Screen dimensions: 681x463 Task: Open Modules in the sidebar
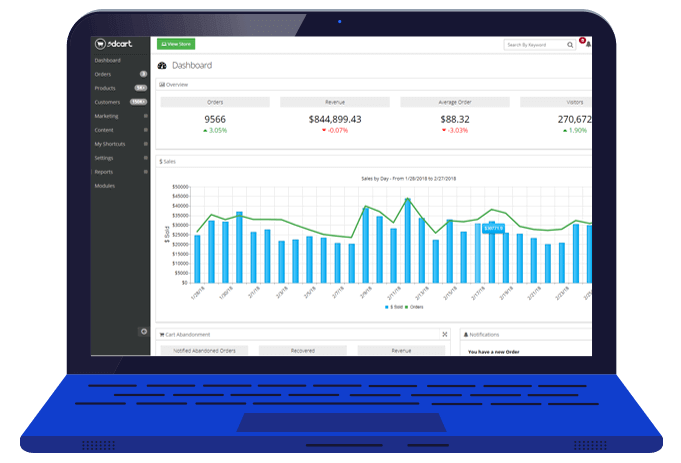tap(105, 186)
